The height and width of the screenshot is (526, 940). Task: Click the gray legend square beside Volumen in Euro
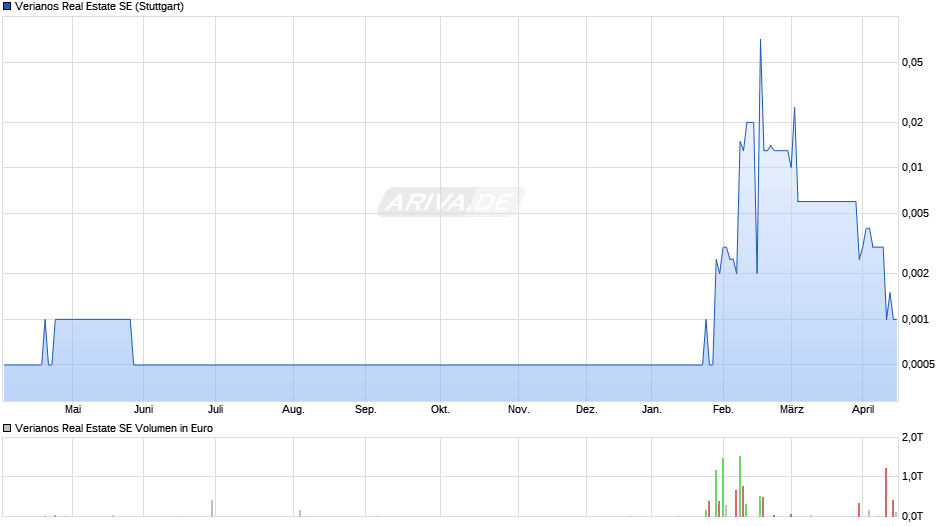tap(7, 428)
